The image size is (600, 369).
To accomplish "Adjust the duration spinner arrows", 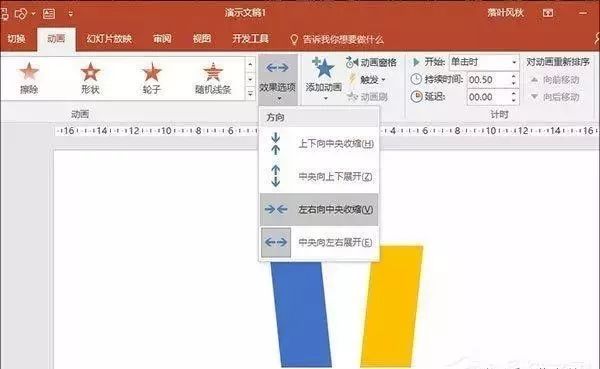I will tap(514, 80).
